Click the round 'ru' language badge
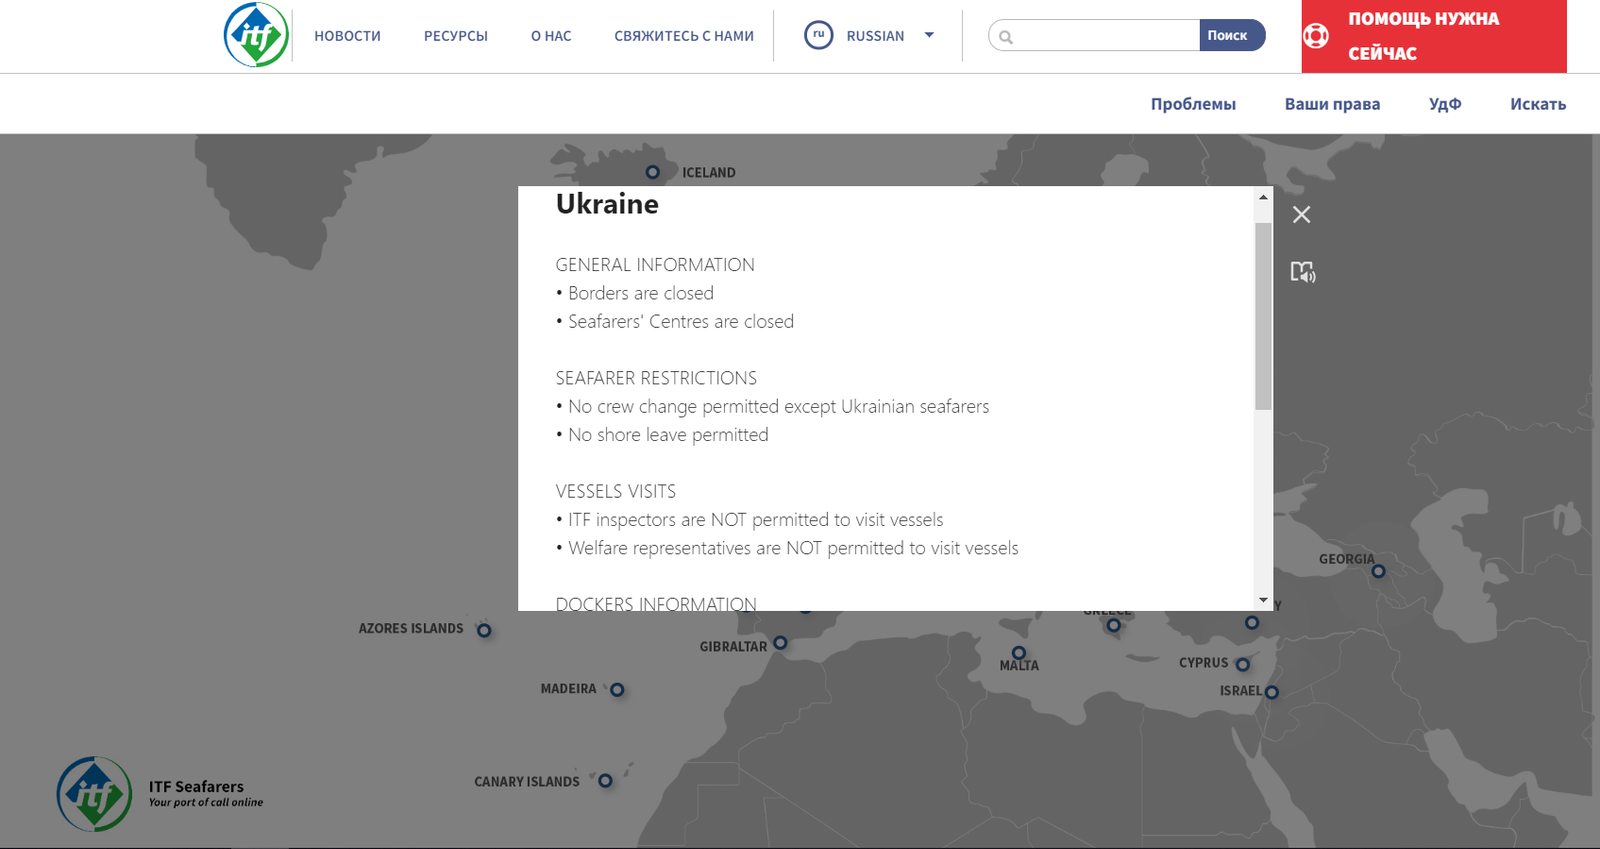The image size is (1600, 849). pyautogui.click(x=818, y=35)
